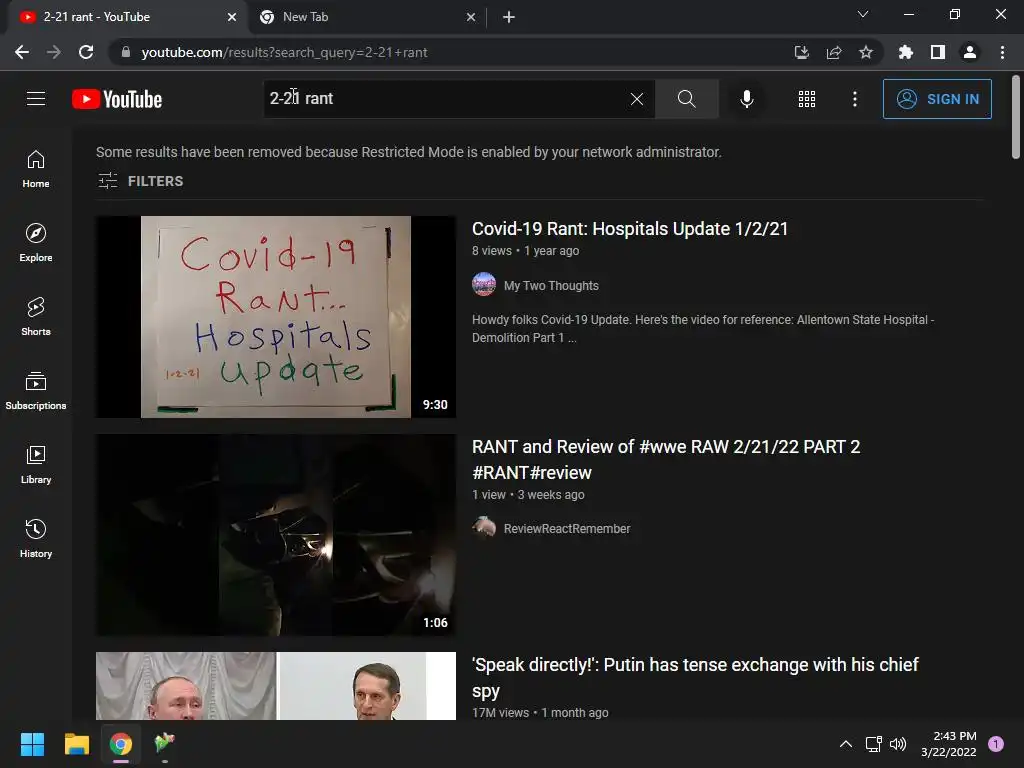Toggle Chrome side panel

tap(938, 52)
